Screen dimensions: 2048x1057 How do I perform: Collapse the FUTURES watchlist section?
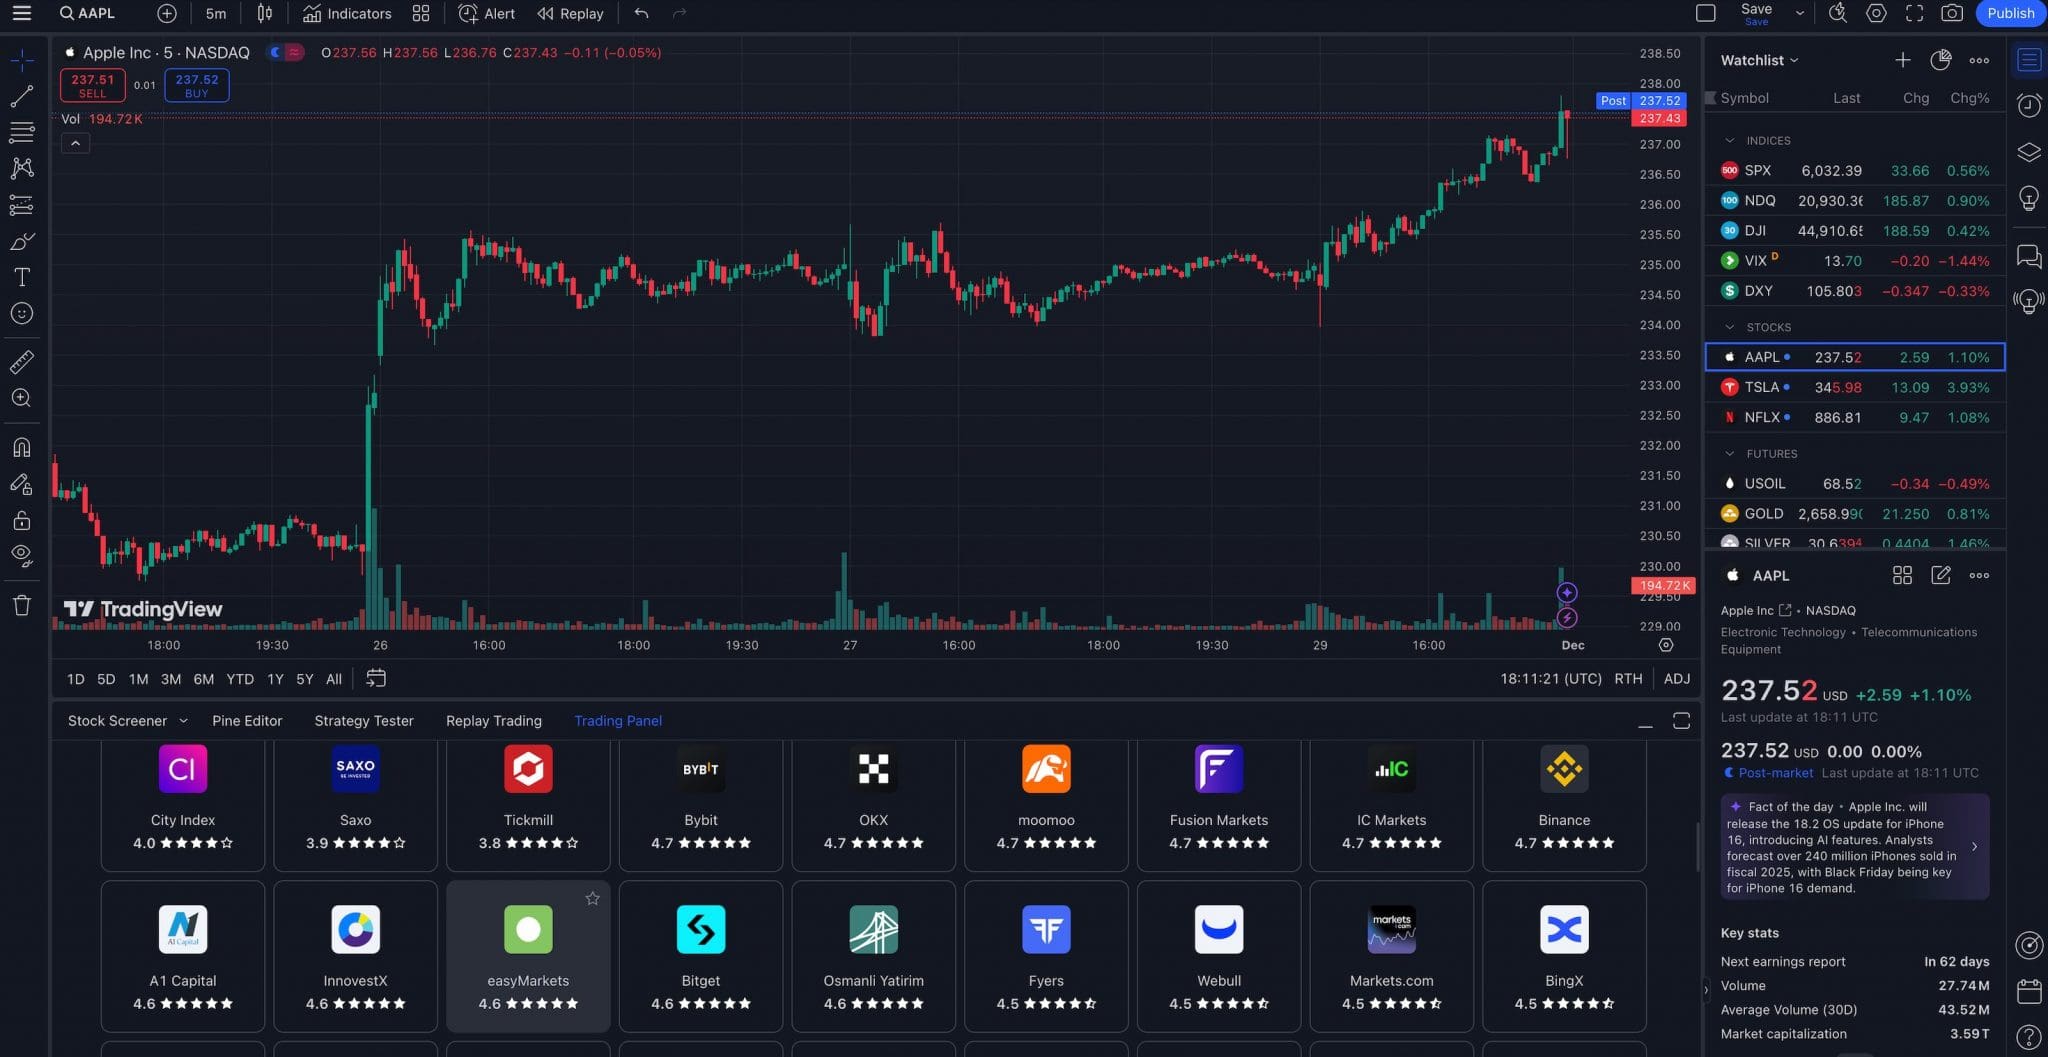coord(1729,454)
